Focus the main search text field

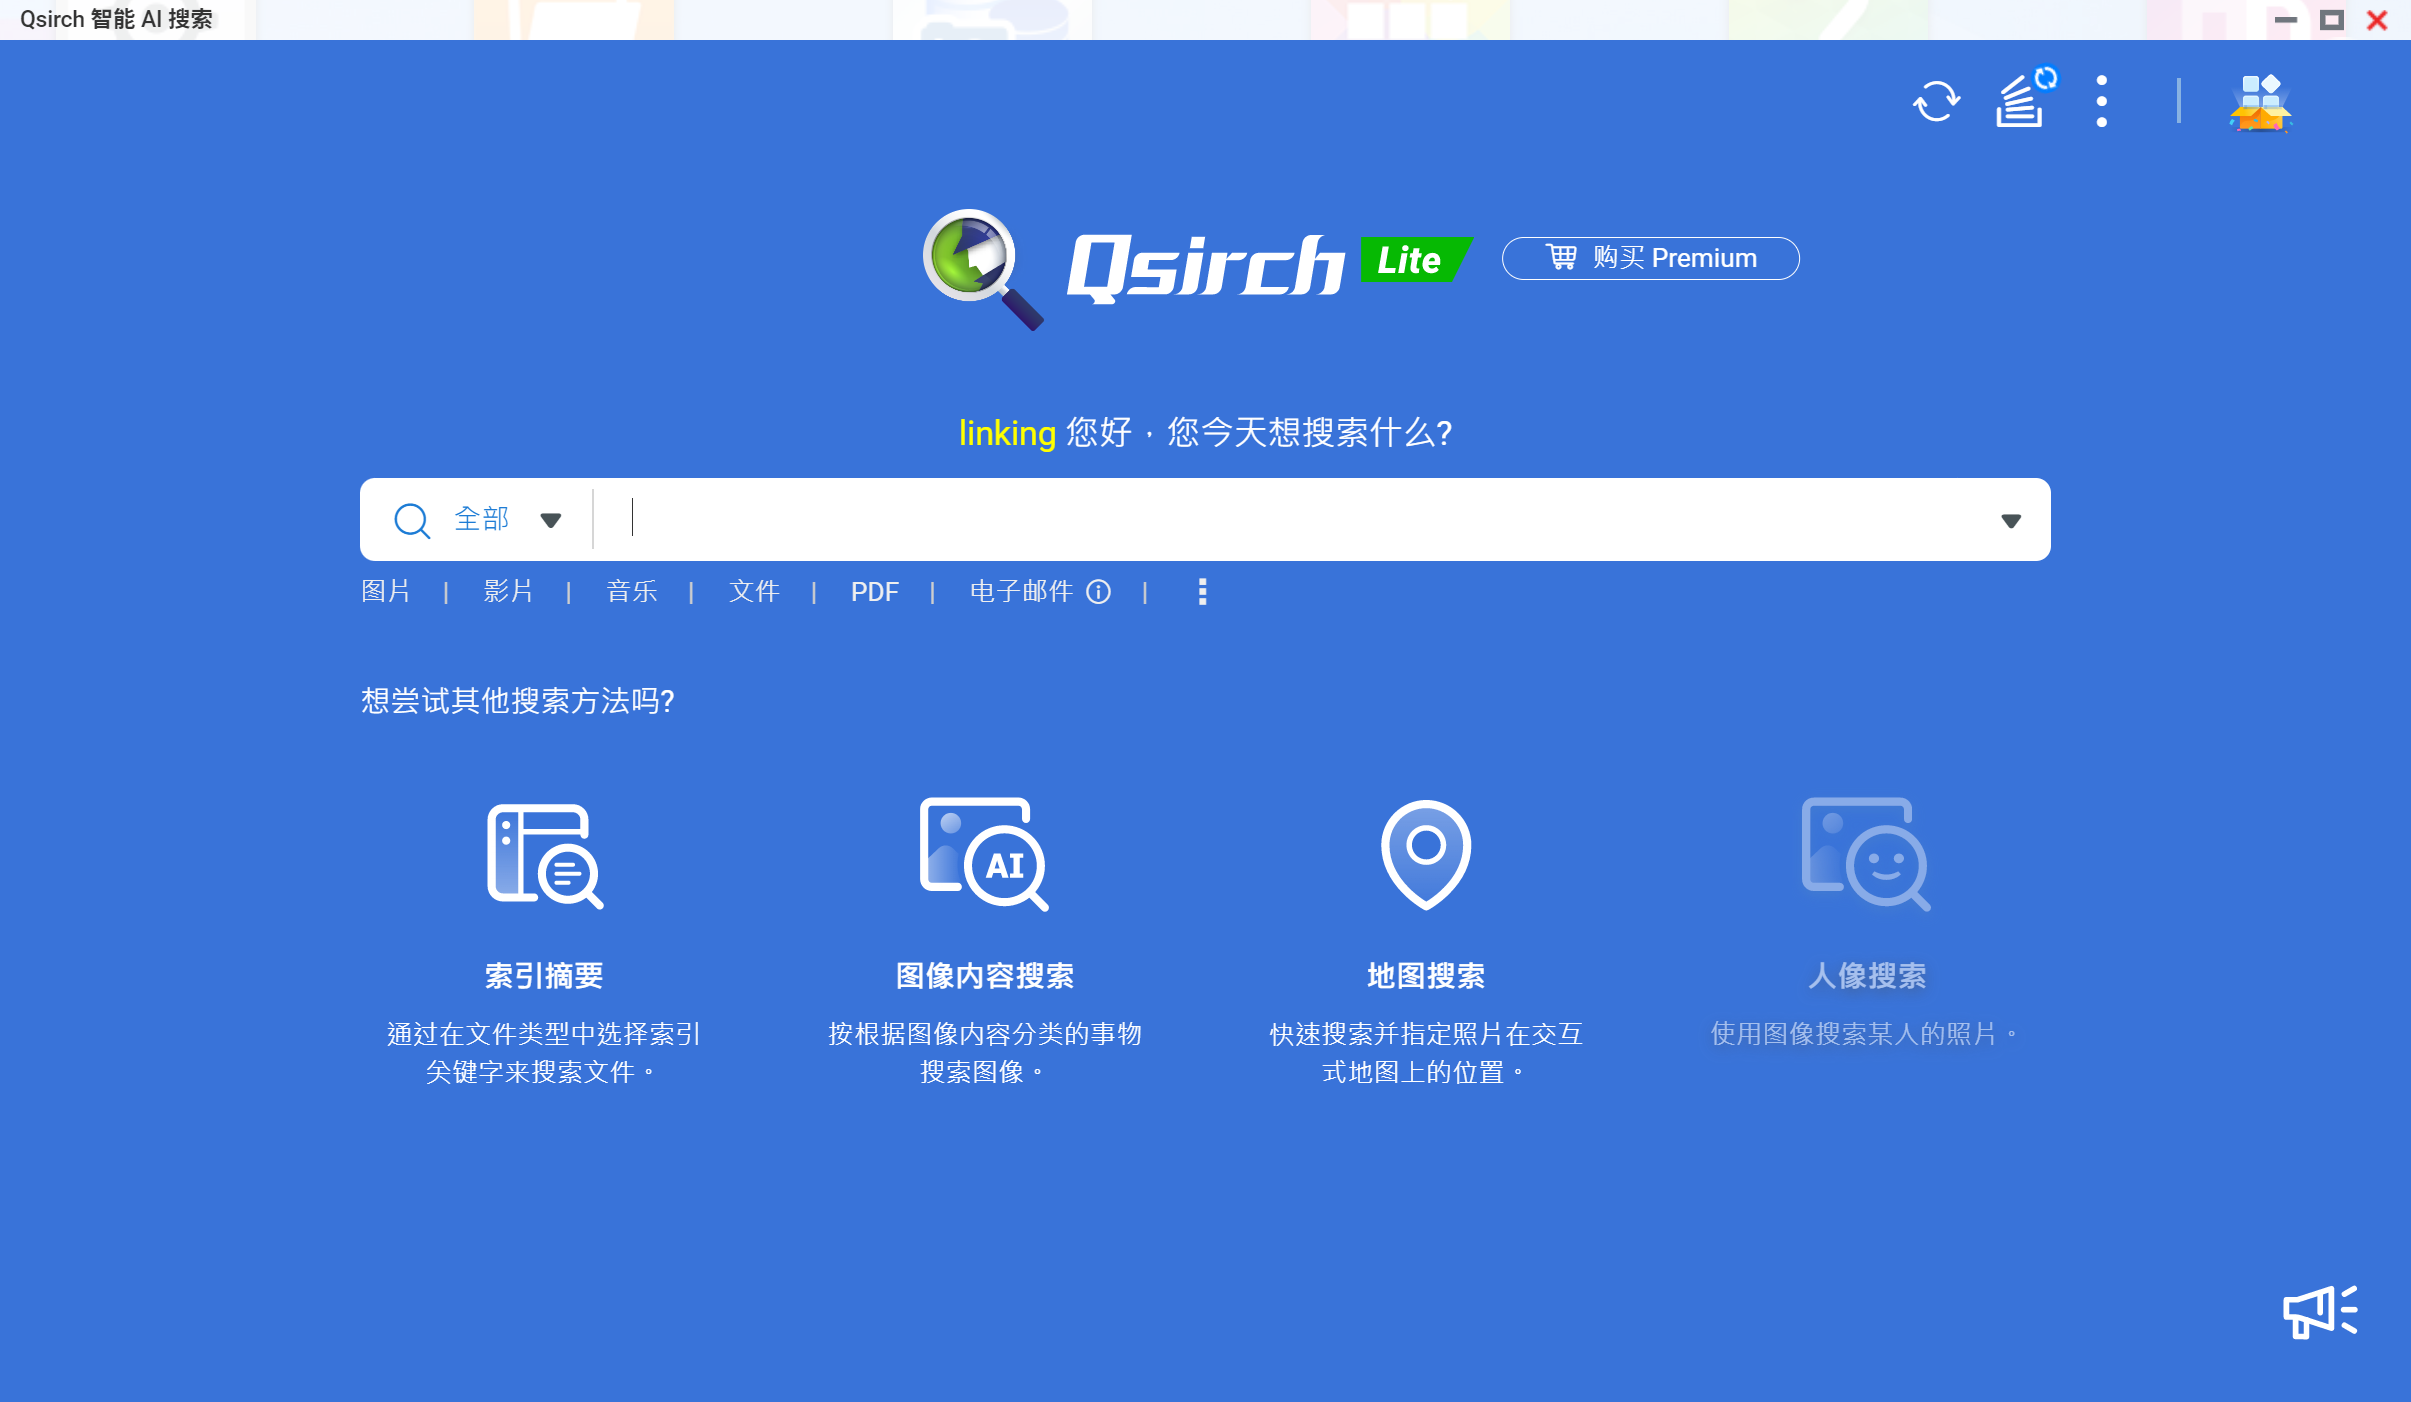tap(1300, 520)
